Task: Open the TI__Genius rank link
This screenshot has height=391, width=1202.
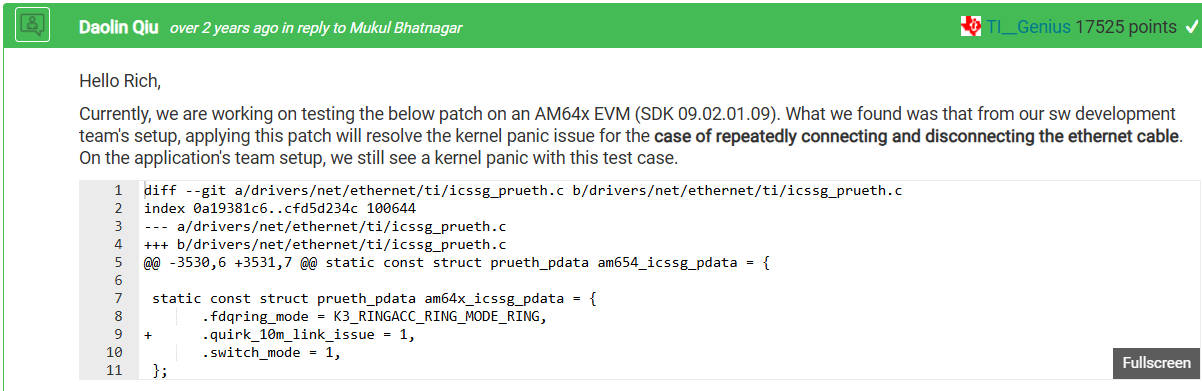Action: pyautogui.click(x=1029, y=27)
